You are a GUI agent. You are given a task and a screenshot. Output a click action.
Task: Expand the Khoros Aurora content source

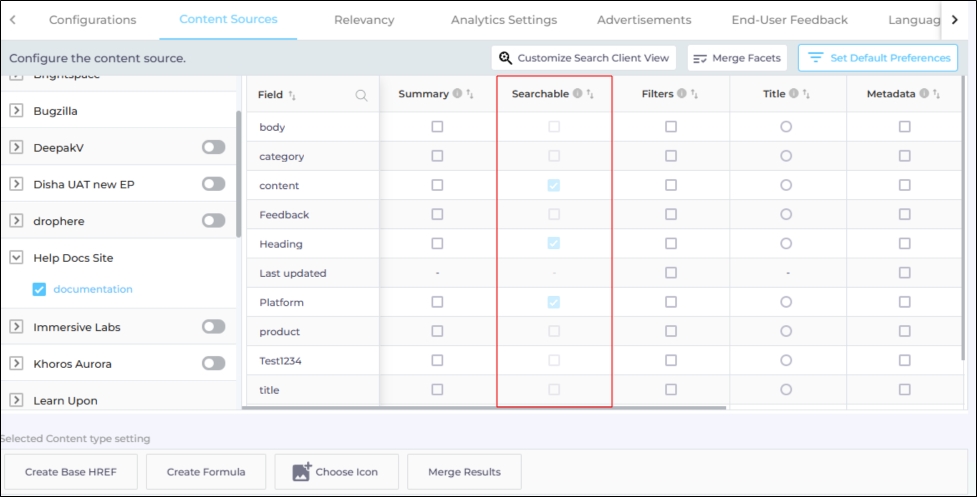point(16,364)
